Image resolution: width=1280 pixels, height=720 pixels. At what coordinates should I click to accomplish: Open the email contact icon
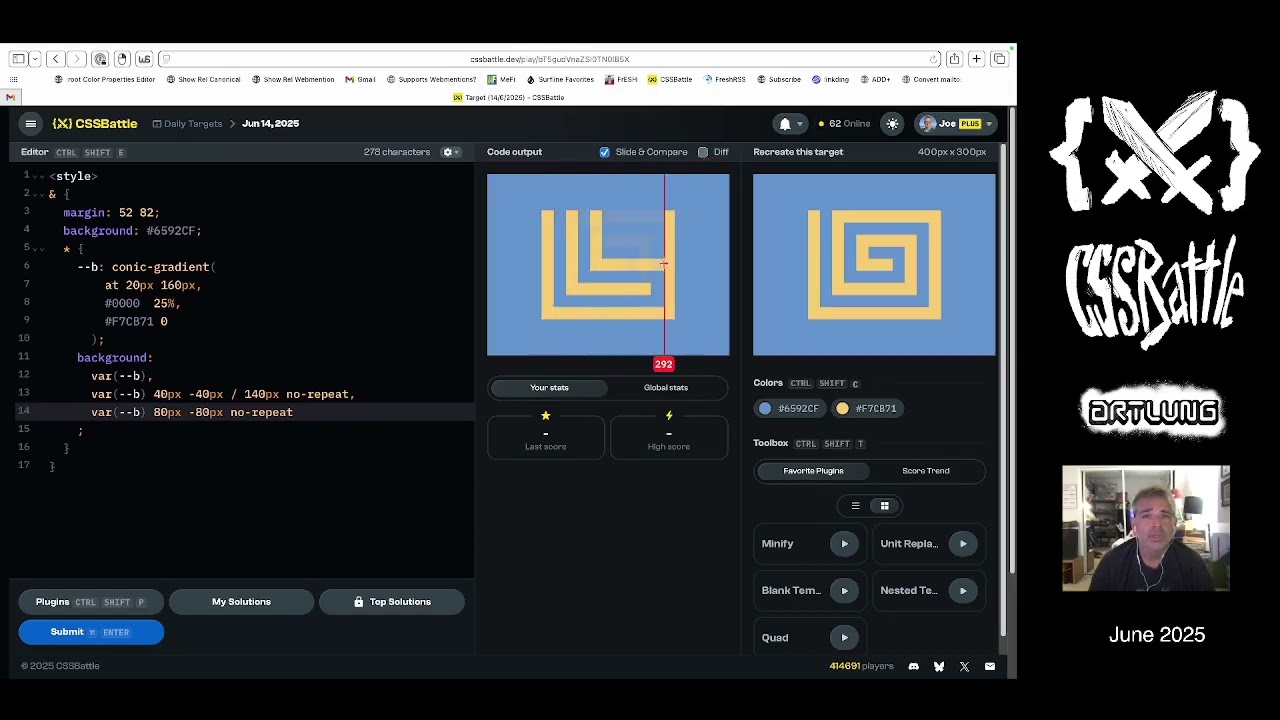[990, 666]
